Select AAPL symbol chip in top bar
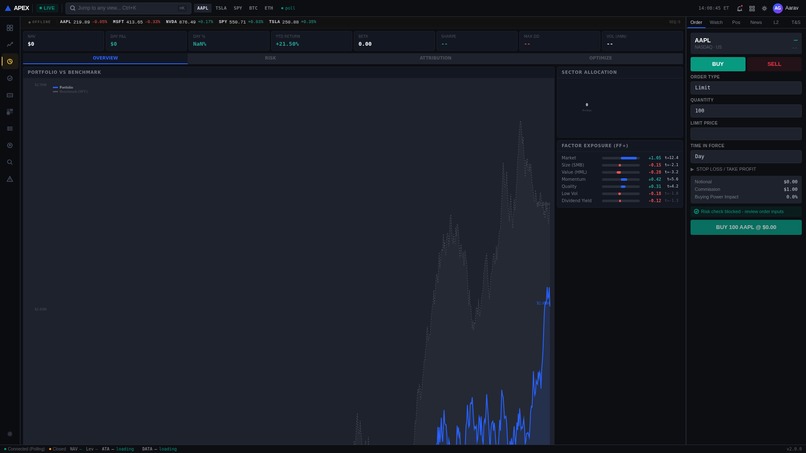 click(x=203, y=8)
